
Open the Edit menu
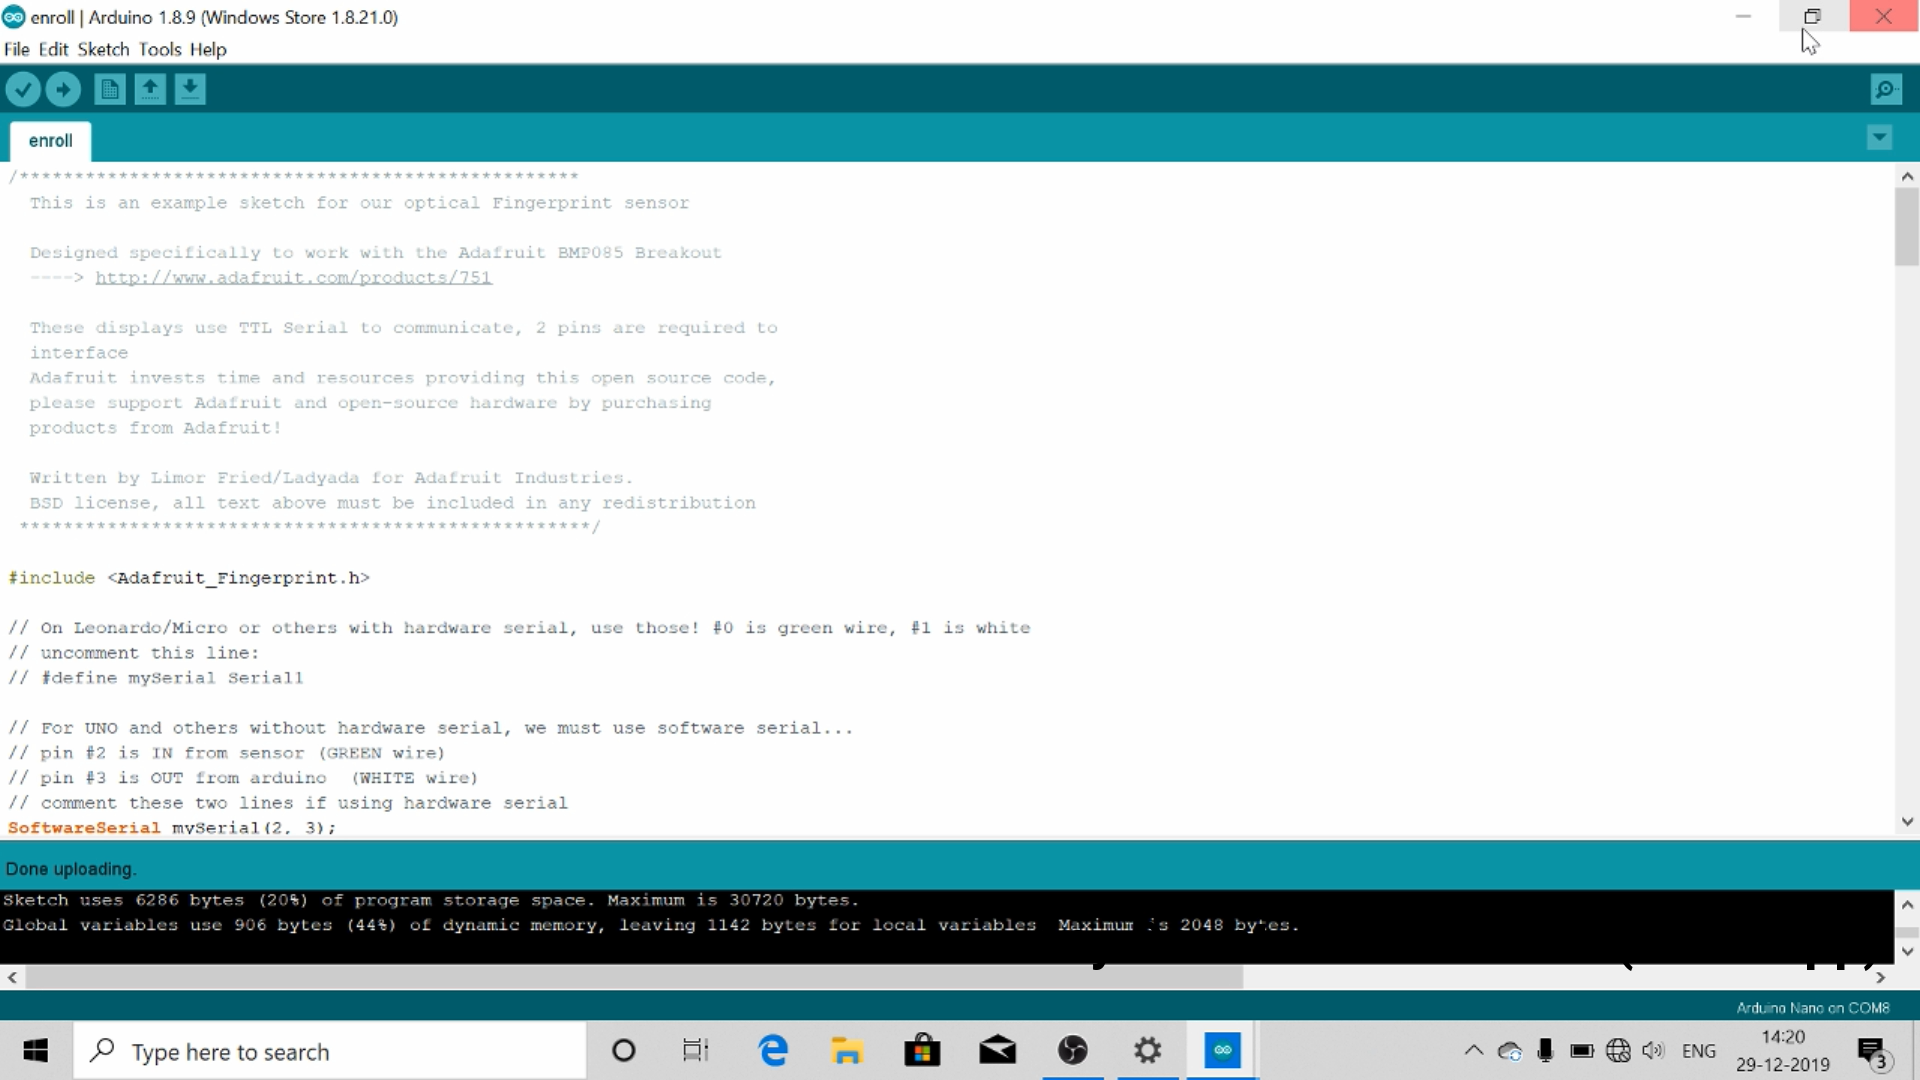53,49
